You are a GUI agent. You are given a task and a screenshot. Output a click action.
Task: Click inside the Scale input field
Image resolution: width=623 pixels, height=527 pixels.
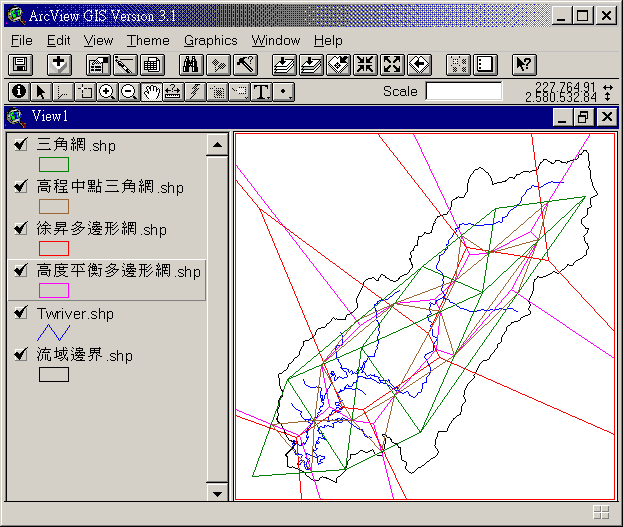[x=464, y=91]
